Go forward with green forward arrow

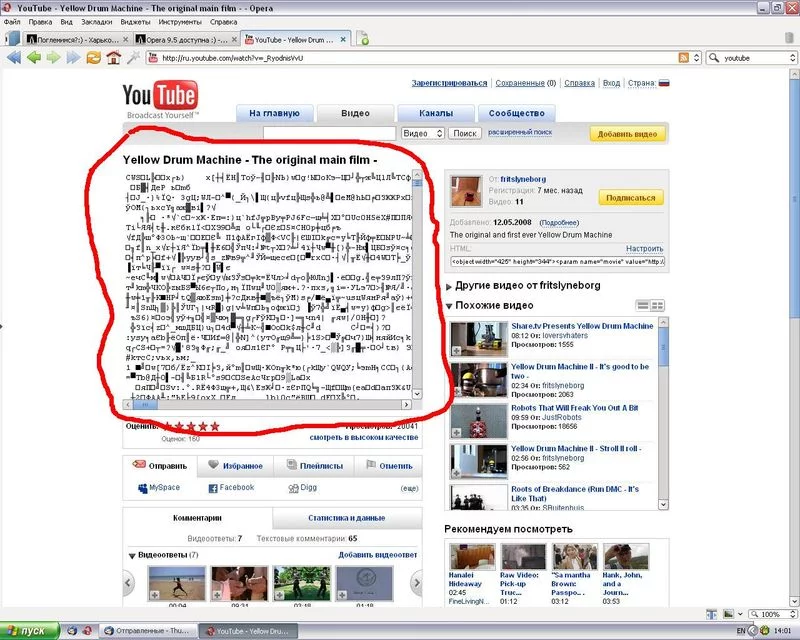[54, 58]
